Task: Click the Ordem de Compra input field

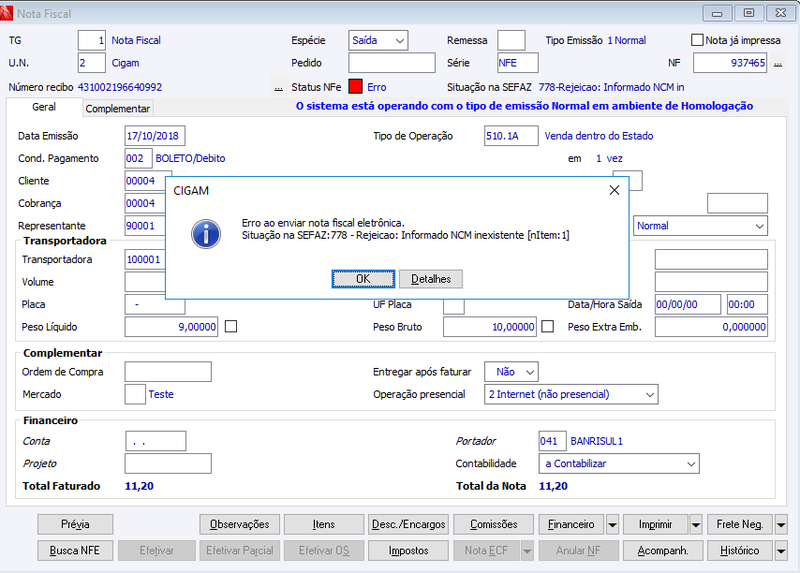Action: (168, 372)
